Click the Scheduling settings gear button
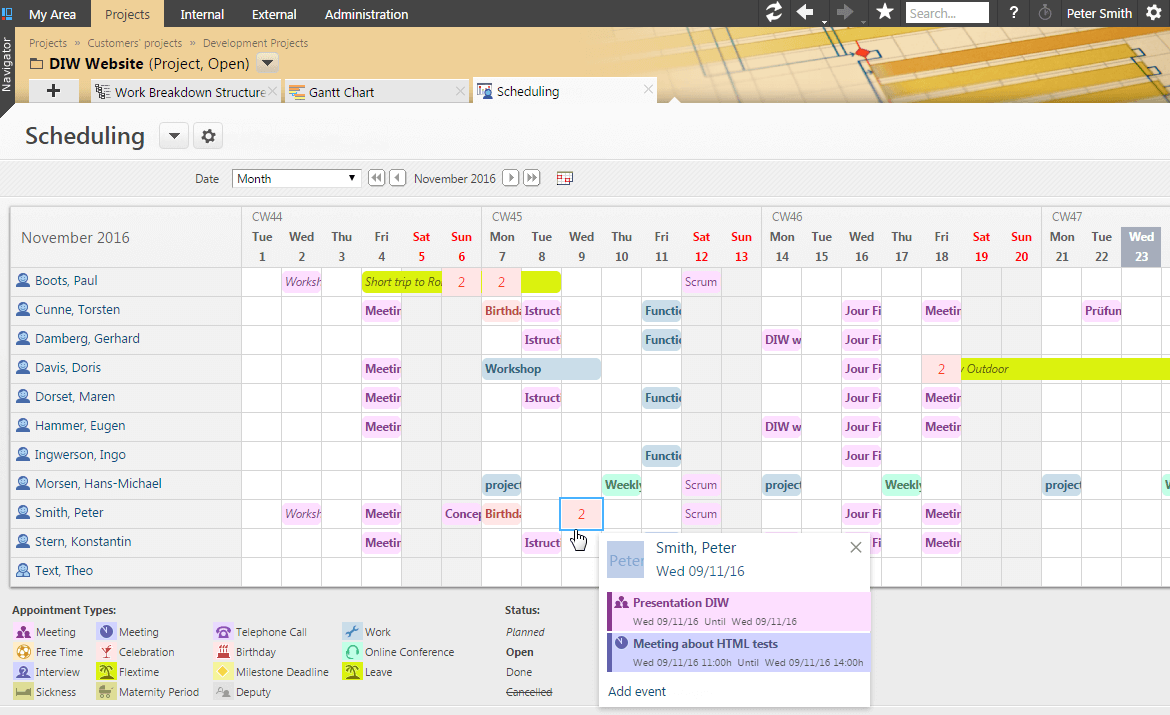Image resolution: width=1170 pixels, height=715 pixels. (208, 136)
